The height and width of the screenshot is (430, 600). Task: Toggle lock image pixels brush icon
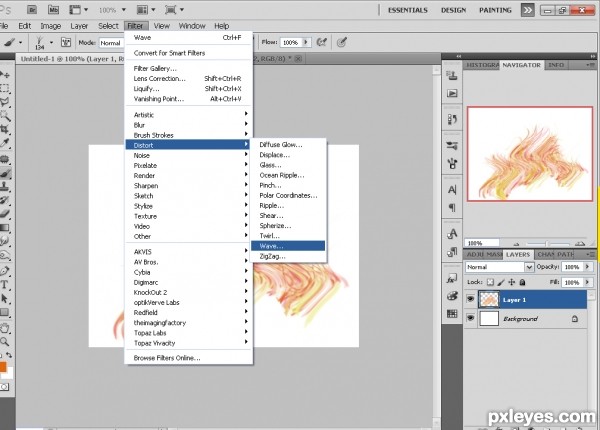[501, 282]
